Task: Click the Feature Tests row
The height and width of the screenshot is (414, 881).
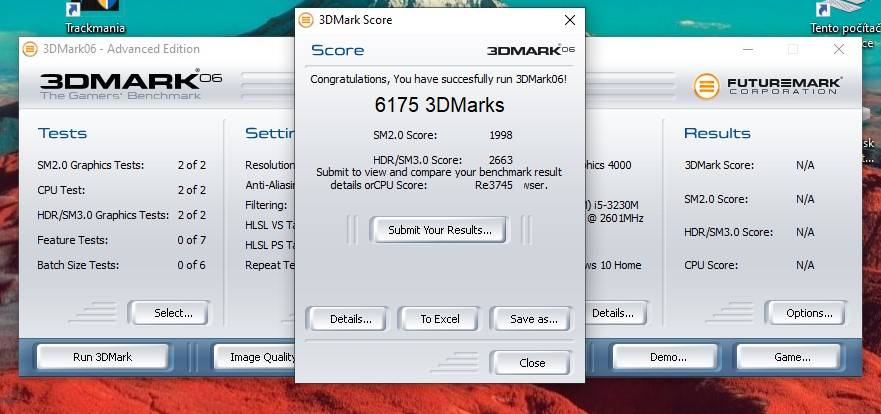Action: click(121, 240)
